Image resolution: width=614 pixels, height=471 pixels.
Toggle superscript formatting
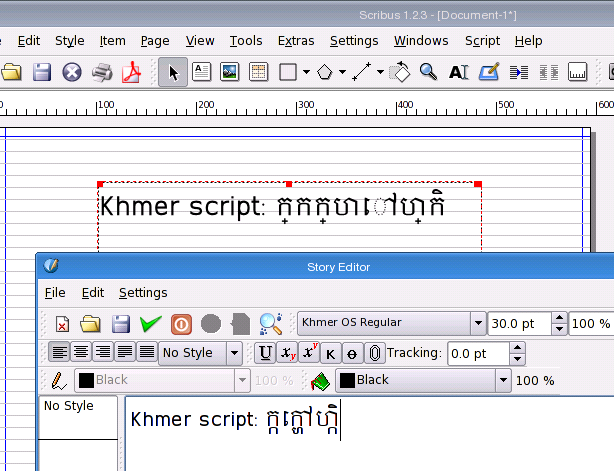click(309, 353)
